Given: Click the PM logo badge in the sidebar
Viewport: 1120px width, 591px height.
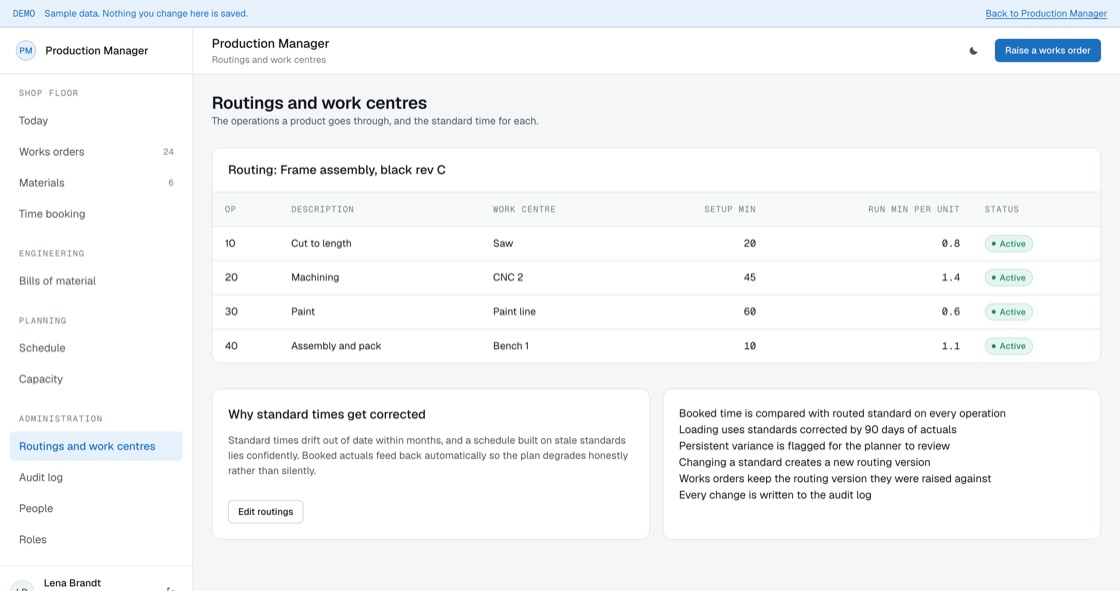Looking at the screenshot, I should [x=26, y=51].
